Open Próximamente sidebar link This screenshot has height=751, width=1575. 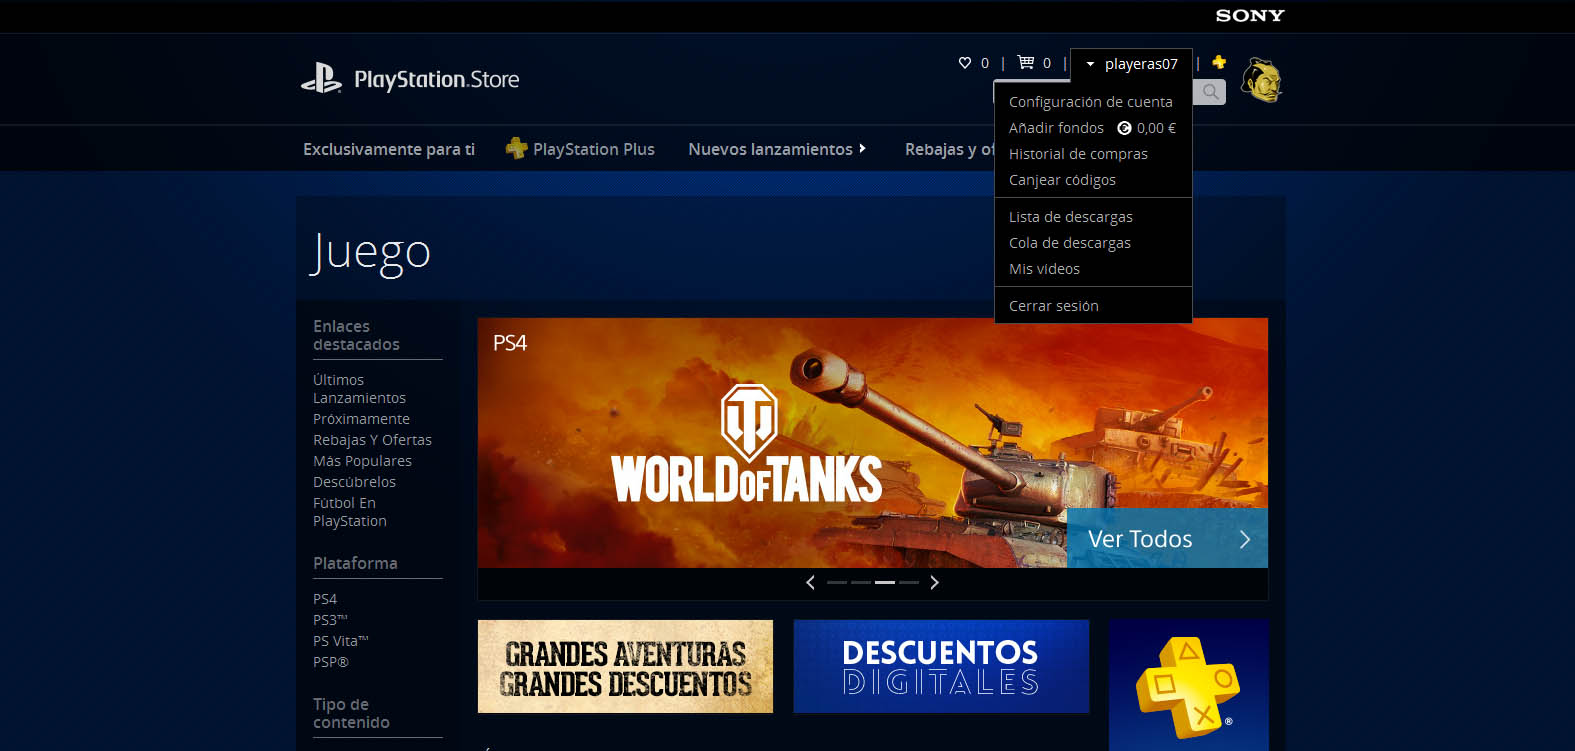point(361,419)
